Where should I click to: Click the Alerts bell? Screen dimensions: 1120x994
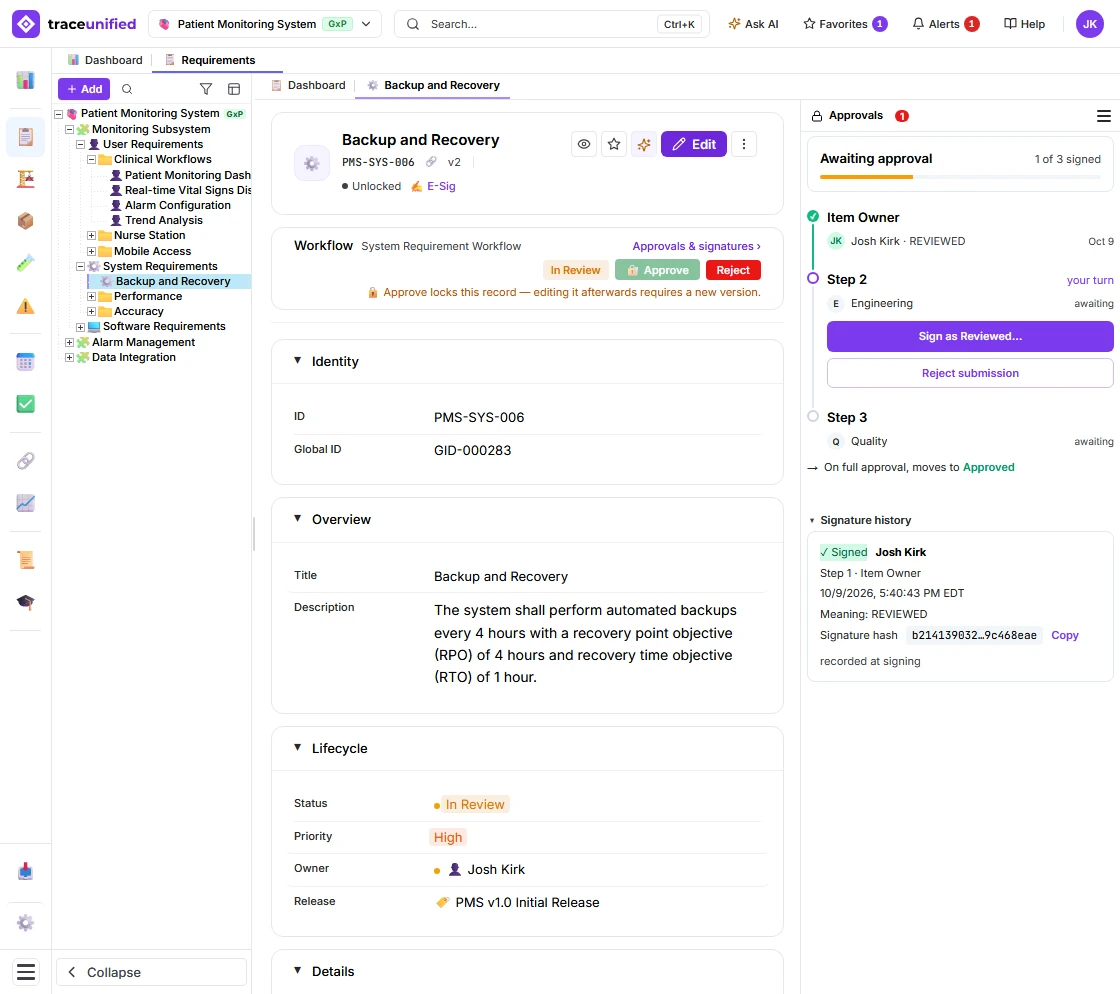click(945, 24)
